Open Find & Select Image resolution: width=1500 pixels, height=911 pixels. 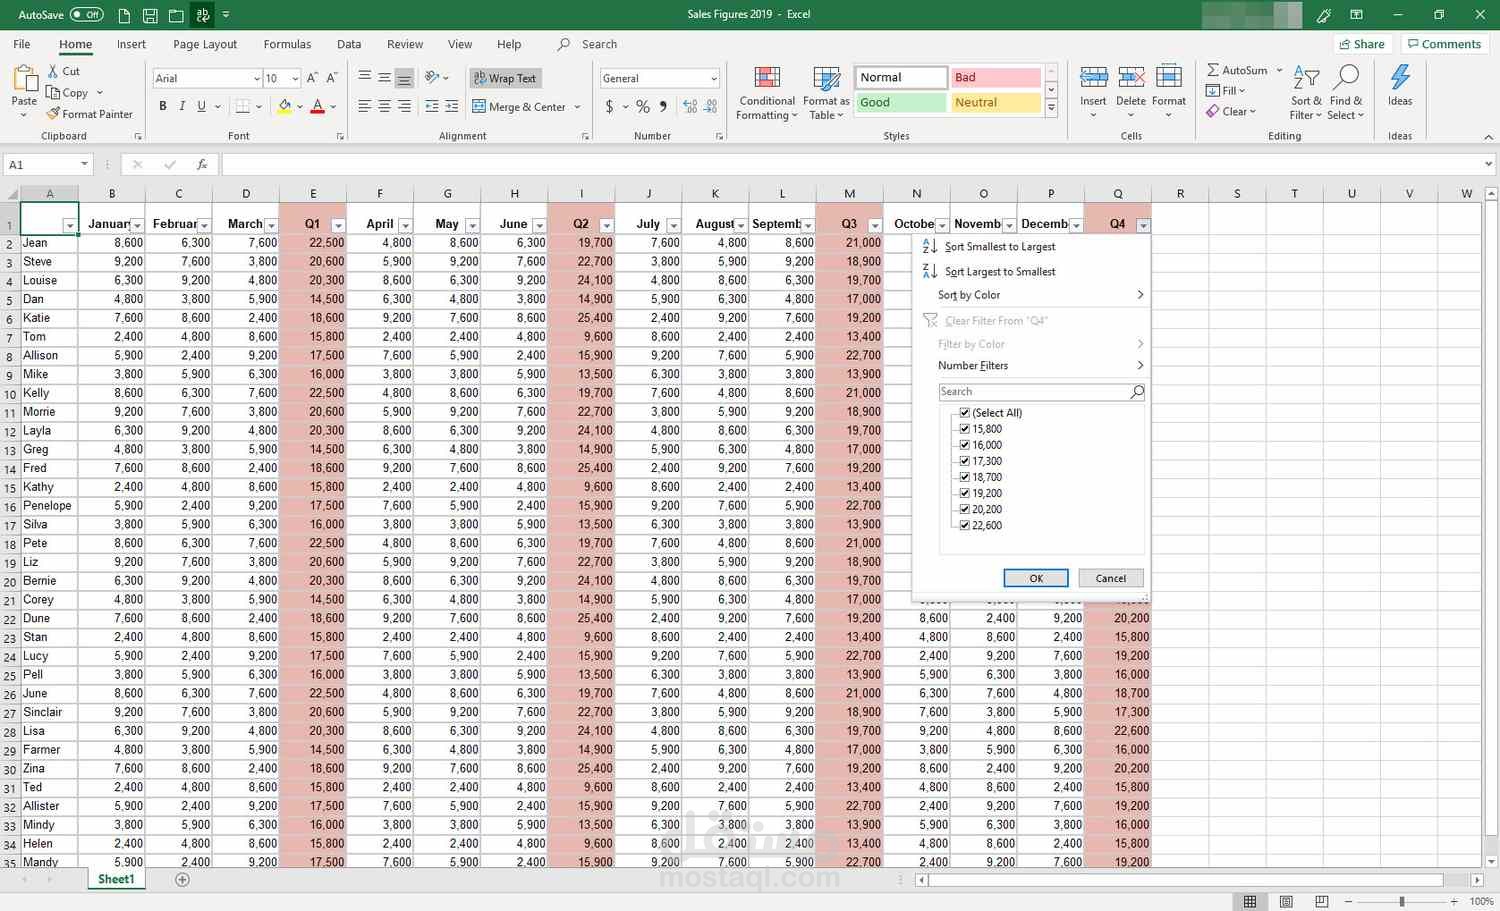point(1346,93)
